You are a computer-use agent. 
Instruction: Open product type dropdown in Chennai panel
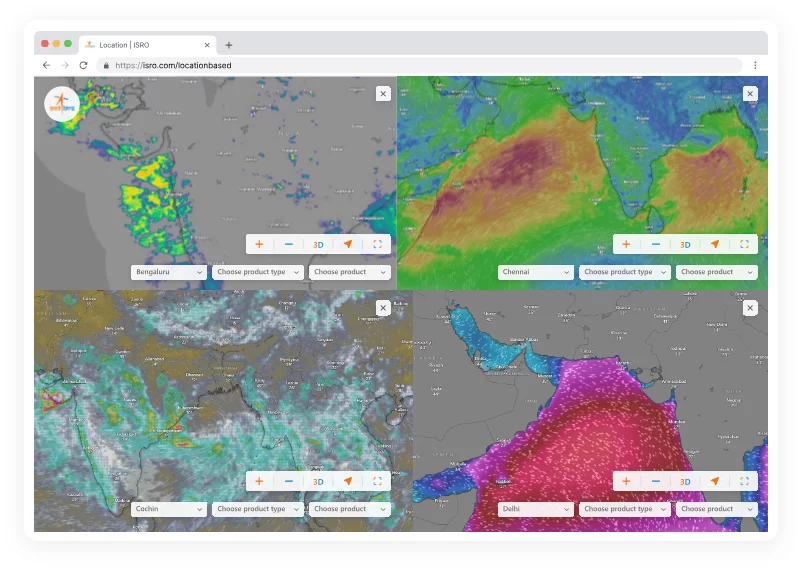pyautogui.click(x=624, y=272)
